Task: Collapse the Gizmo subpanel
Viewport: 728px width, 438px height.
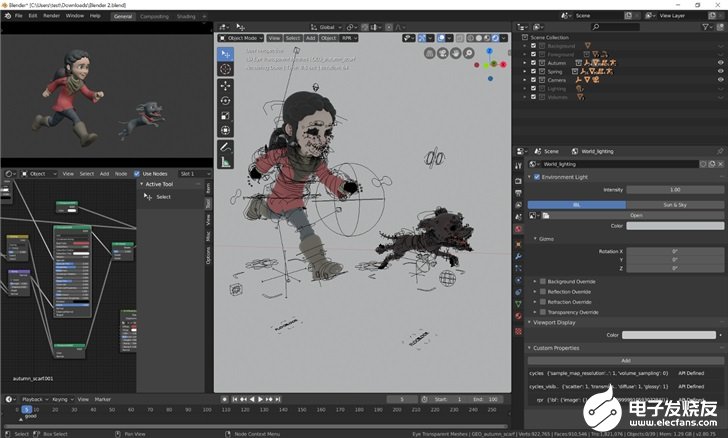Action: click(x=535, y=239)
